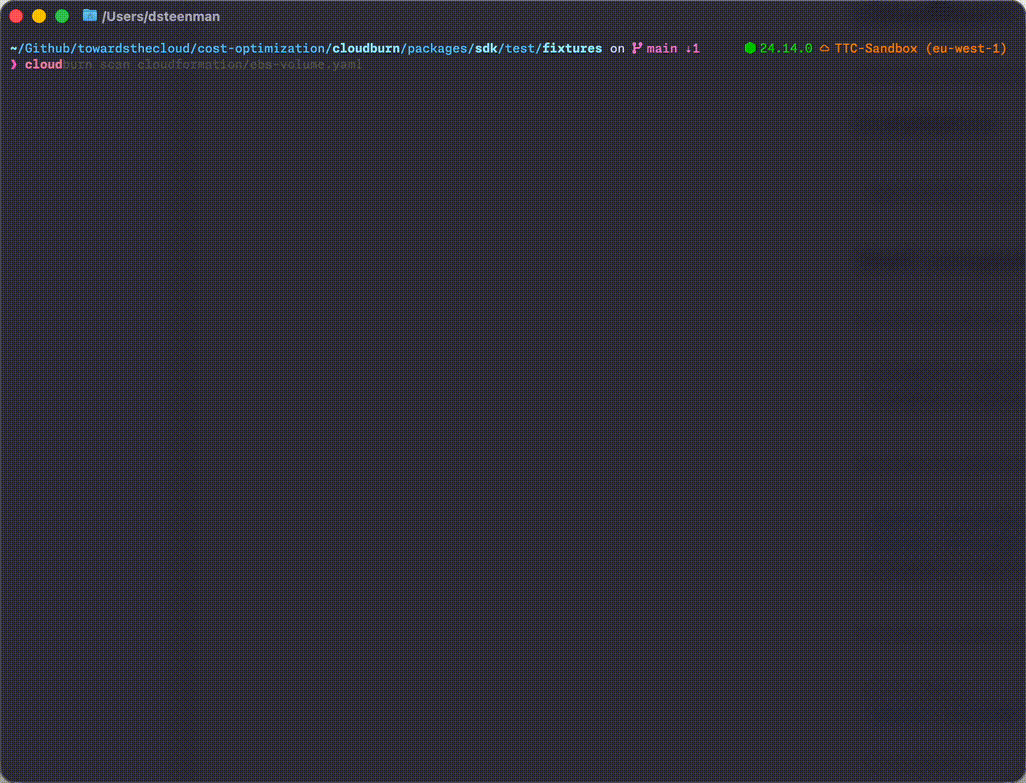Click the 'main' branch name
The height and width of the screenshot is (783, 1026).
(662, 48)
